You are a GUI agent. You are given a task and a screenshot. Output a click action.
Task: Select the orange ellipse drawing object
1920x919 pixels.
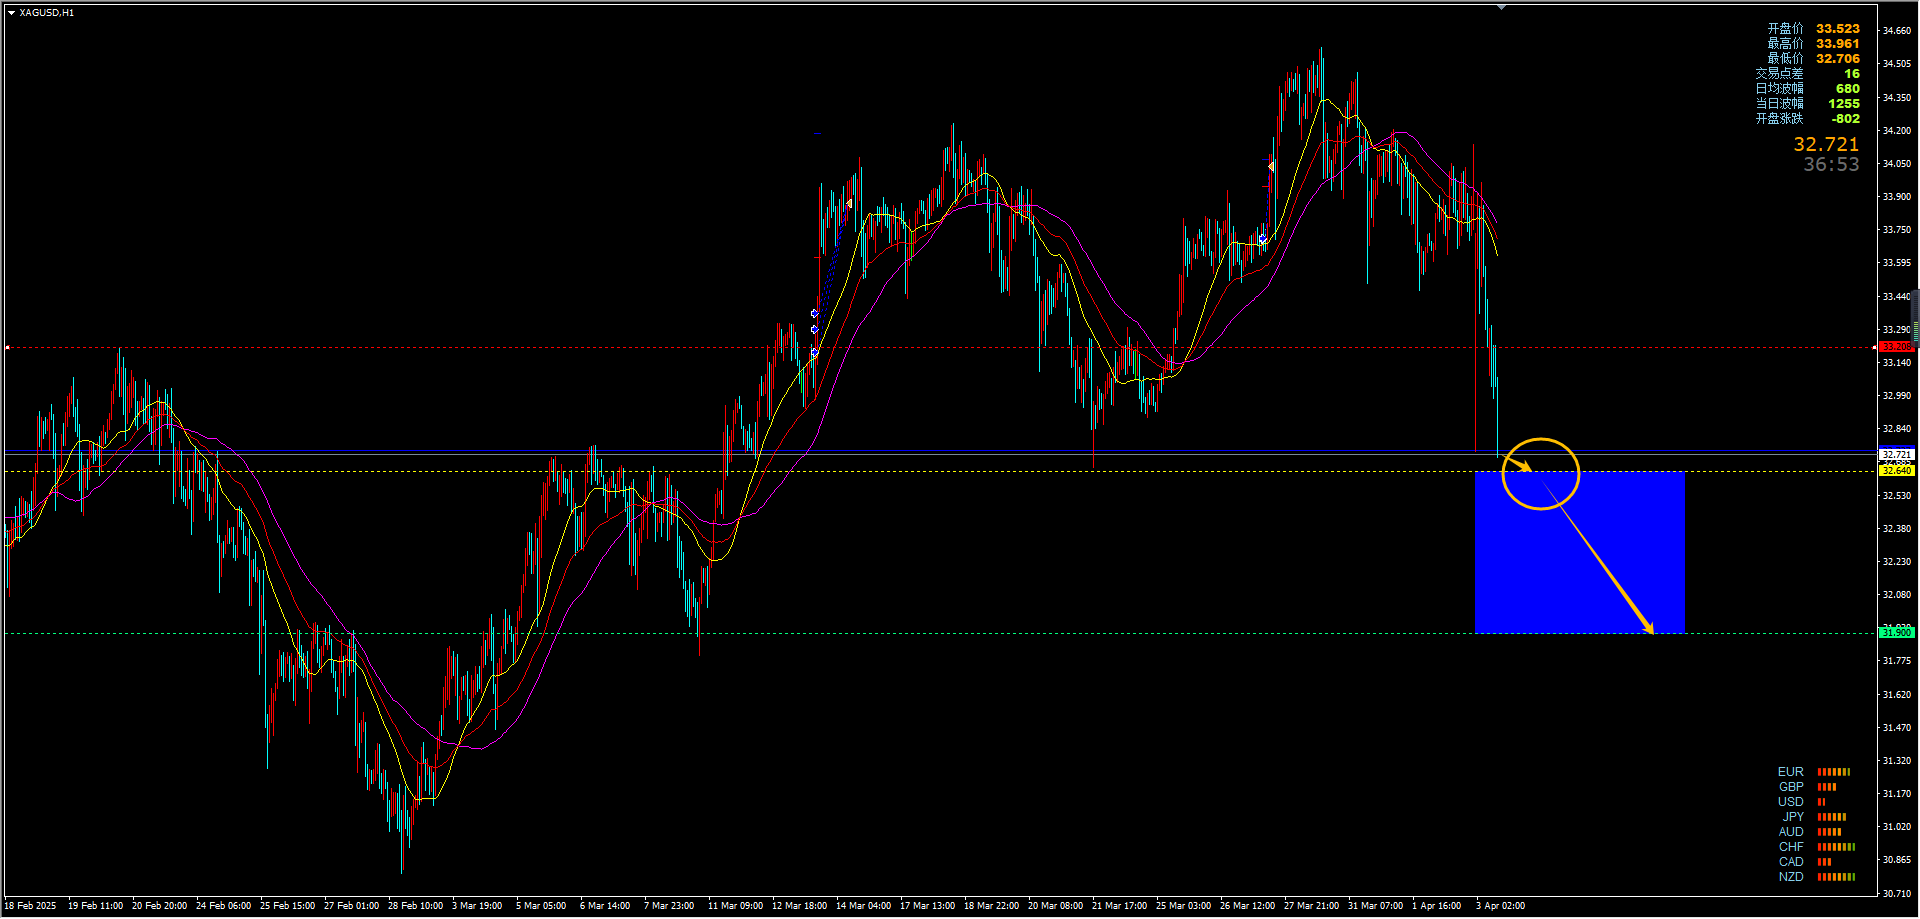click(x=1541, y=473)
